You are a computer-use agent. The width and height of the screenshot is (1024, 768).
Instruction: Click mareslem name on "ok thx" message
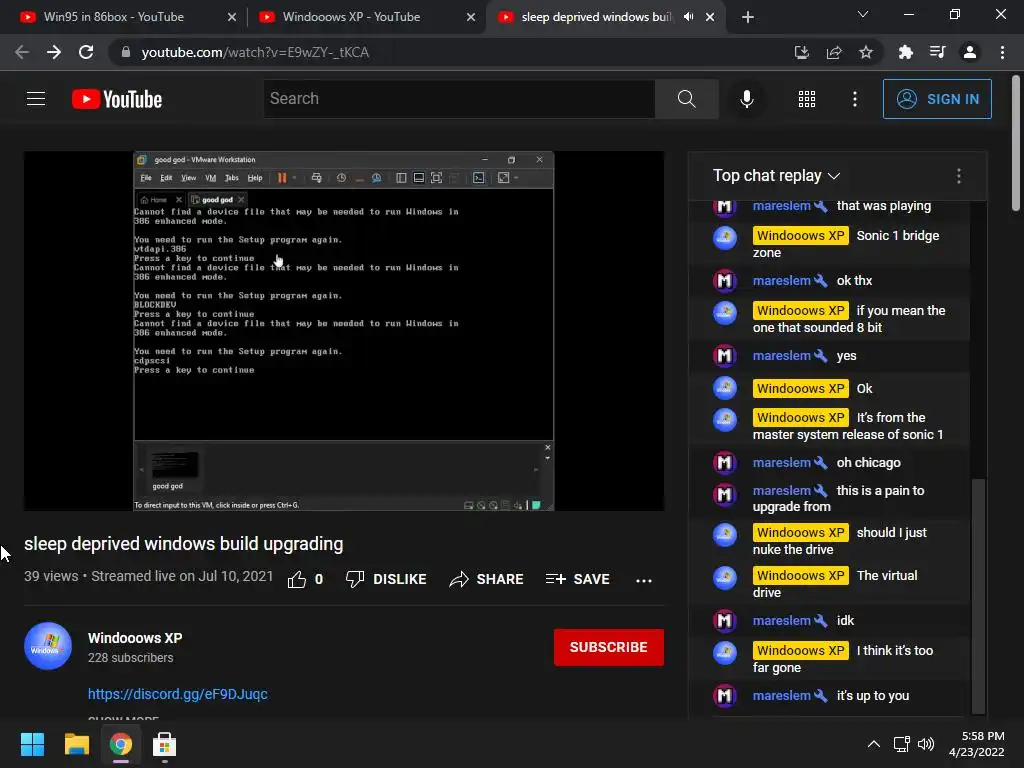[781, 281]
